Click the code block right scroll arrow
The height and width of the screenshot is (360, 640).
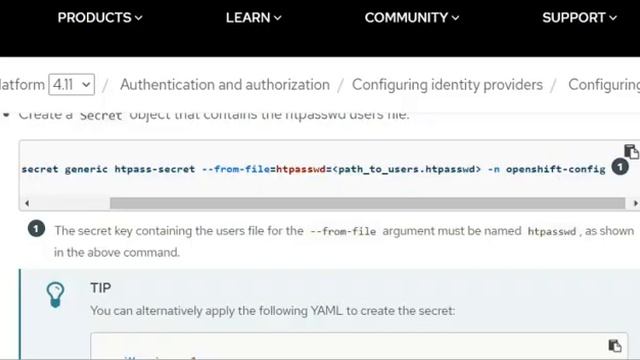click(635, 203)
